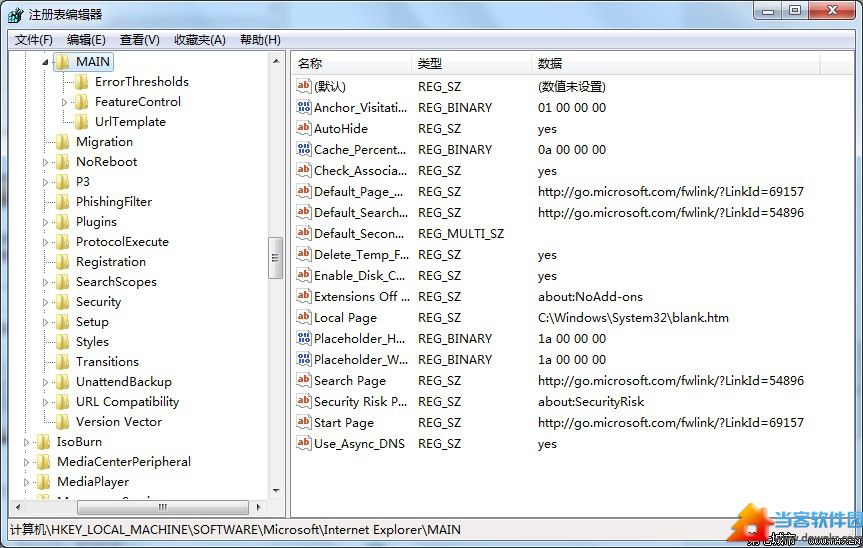This screenshot has height=548, width=863.
Task: Select the MediaCenterPeripheral key
Action: tap(124, 462)
